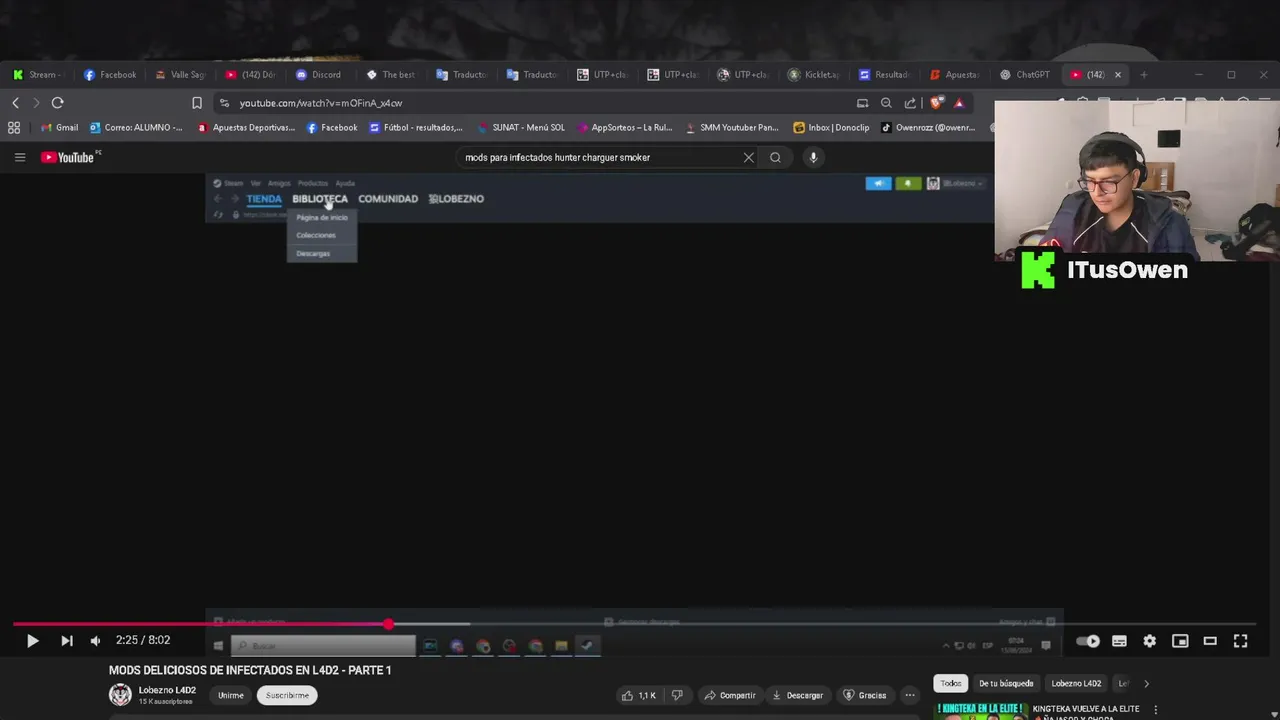
Task: Enable theater mode view
Action: [x=1210, y=641]
